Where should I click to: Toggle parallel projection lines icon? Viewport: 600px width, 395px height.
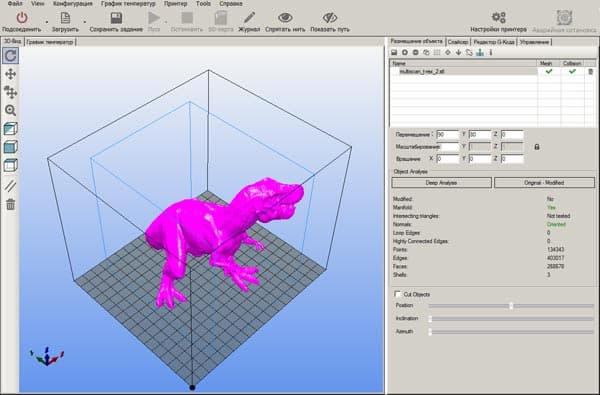click(x=10, y=186)
